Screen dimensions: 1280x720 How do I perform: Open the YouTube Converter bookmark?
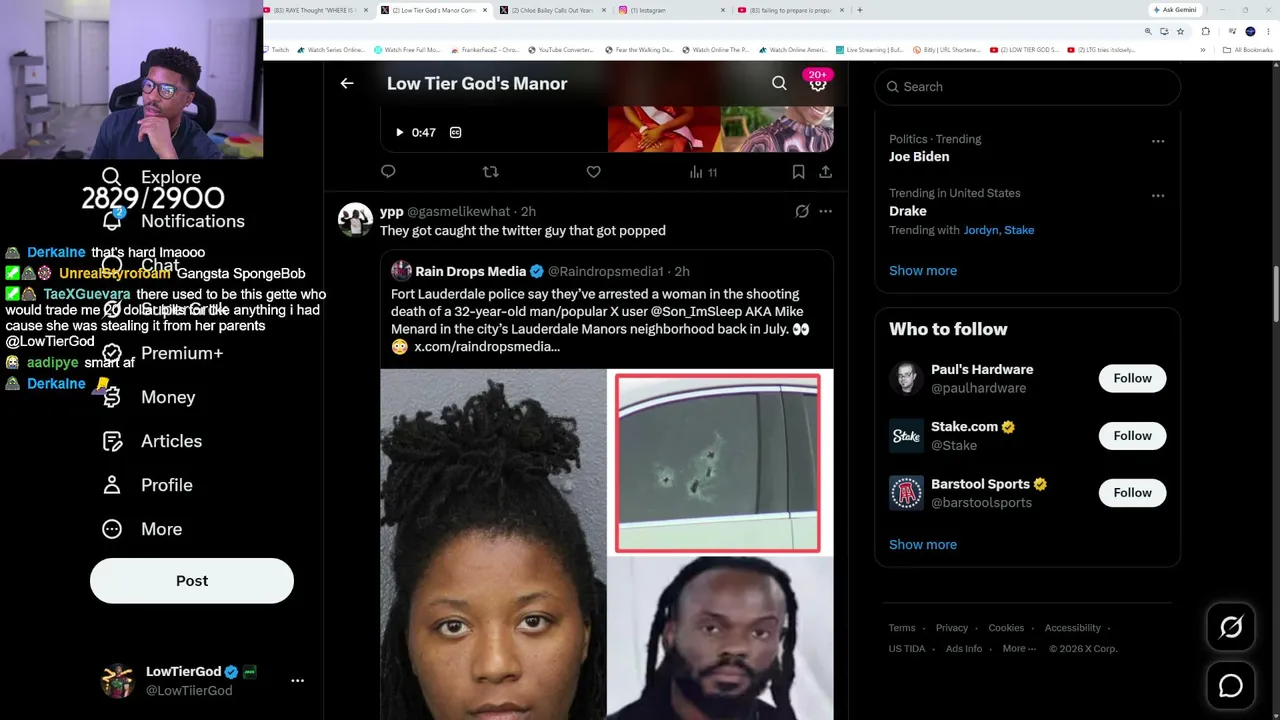[560, 50]
